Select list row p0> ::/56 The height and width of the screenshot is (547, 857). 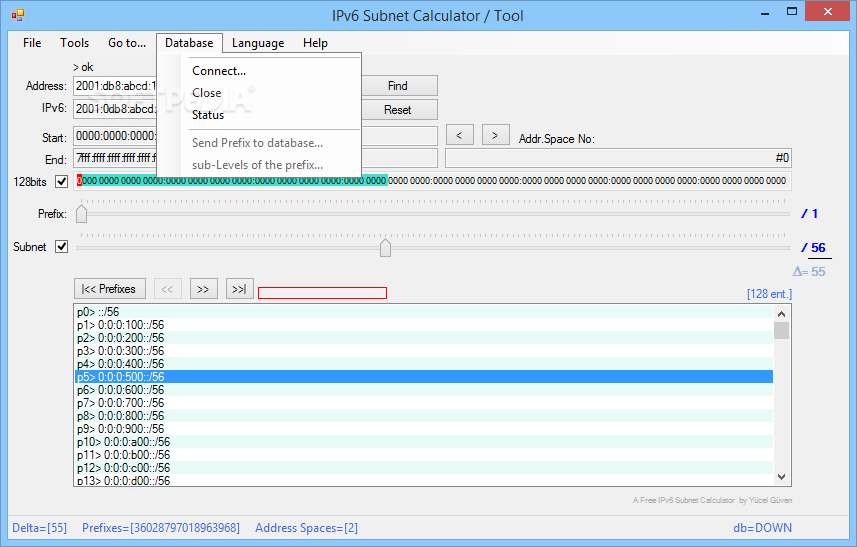coord(424,312)
